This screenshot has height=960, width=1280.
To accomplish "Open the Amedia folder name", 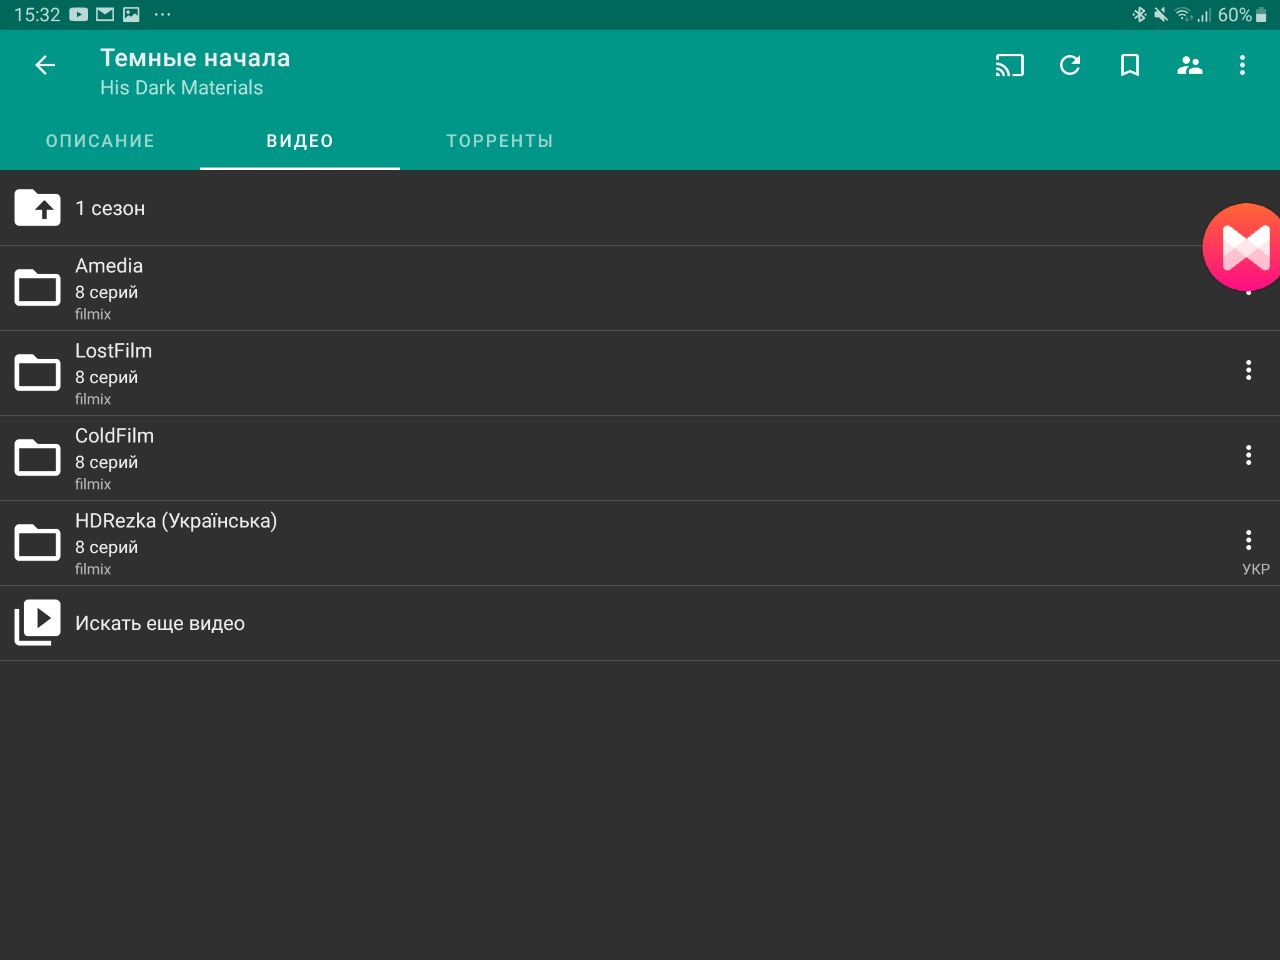I will (x=109, y=266).
